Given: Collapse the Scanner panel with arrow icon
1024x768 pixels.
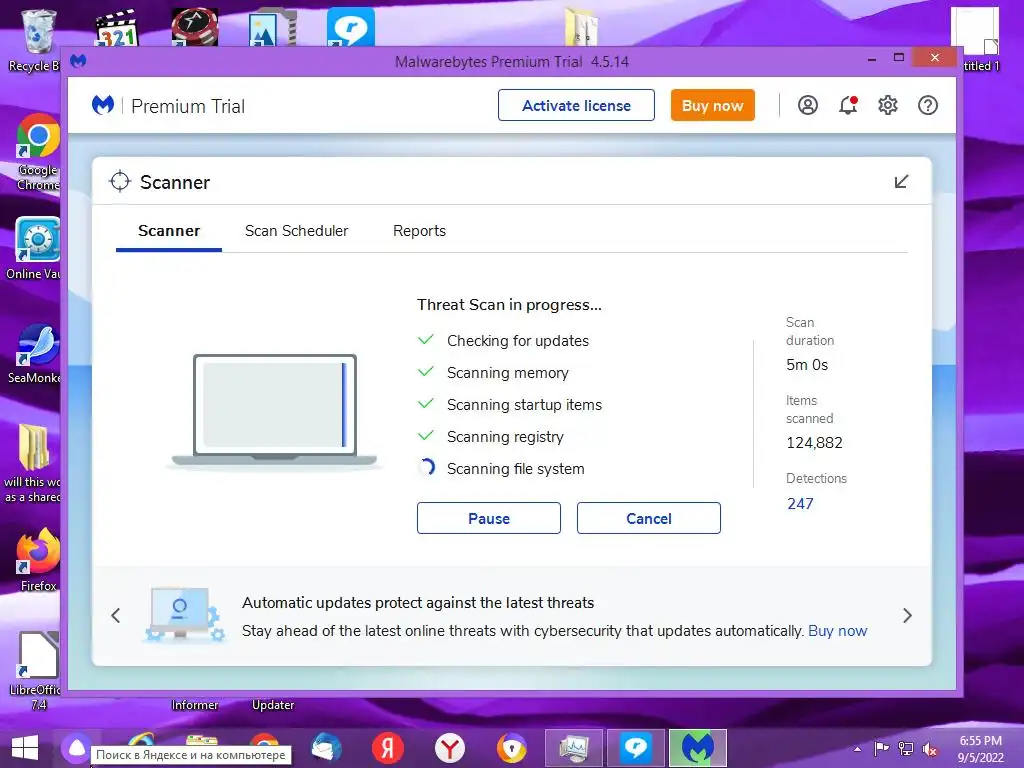Looking at the screenshot, I should (x=901, y=182).
